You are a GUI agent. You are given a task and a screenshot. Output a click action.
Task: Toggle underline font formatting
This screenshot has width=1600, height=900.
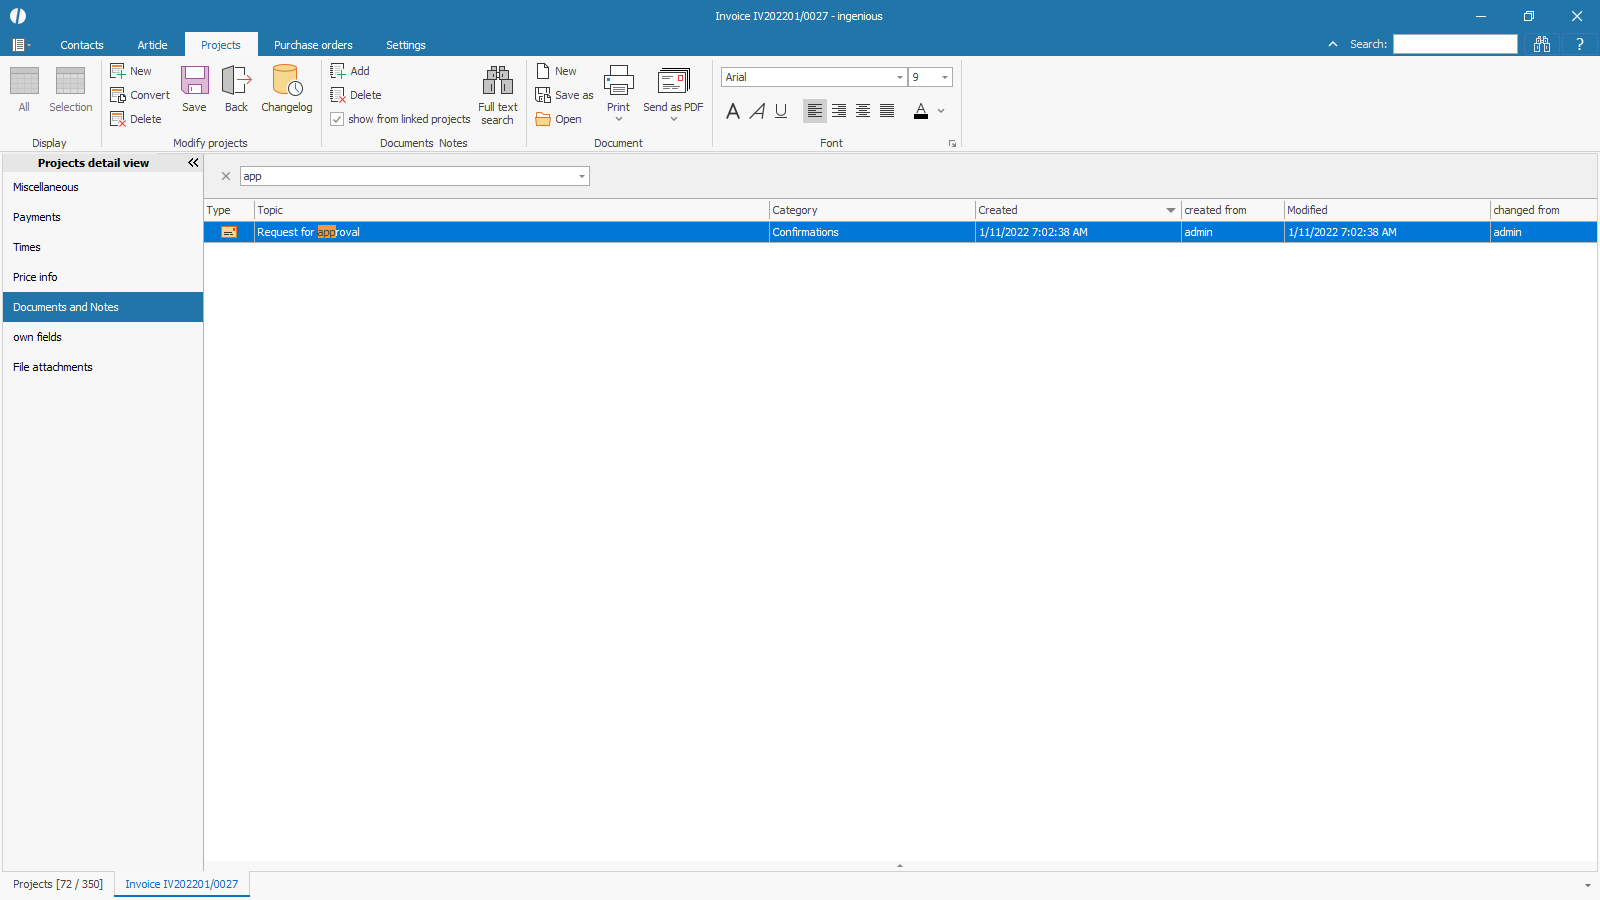pos(781,111)
